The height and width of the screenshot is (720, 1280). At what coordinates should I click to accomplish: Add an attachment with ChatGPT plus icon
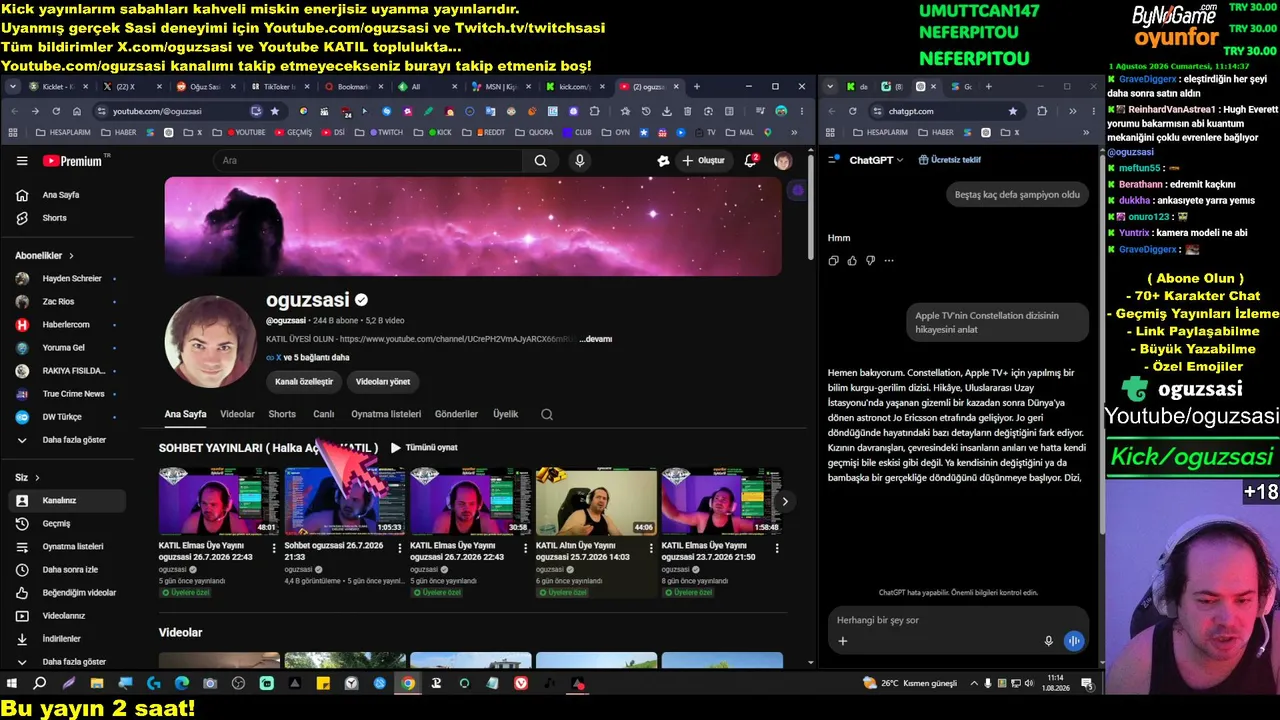coord(842,641)
